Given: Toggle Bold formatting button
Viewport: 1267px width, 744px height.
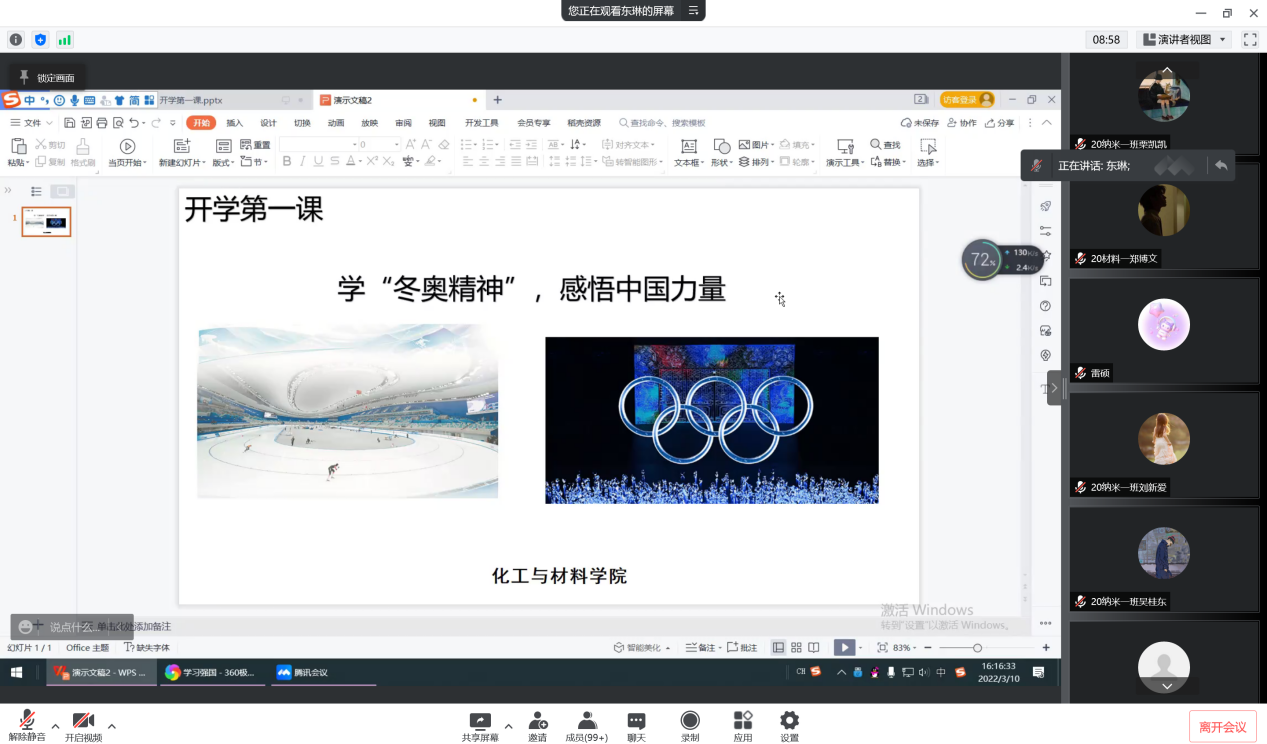Looking at the screenshot, I should tap(286, 161).
